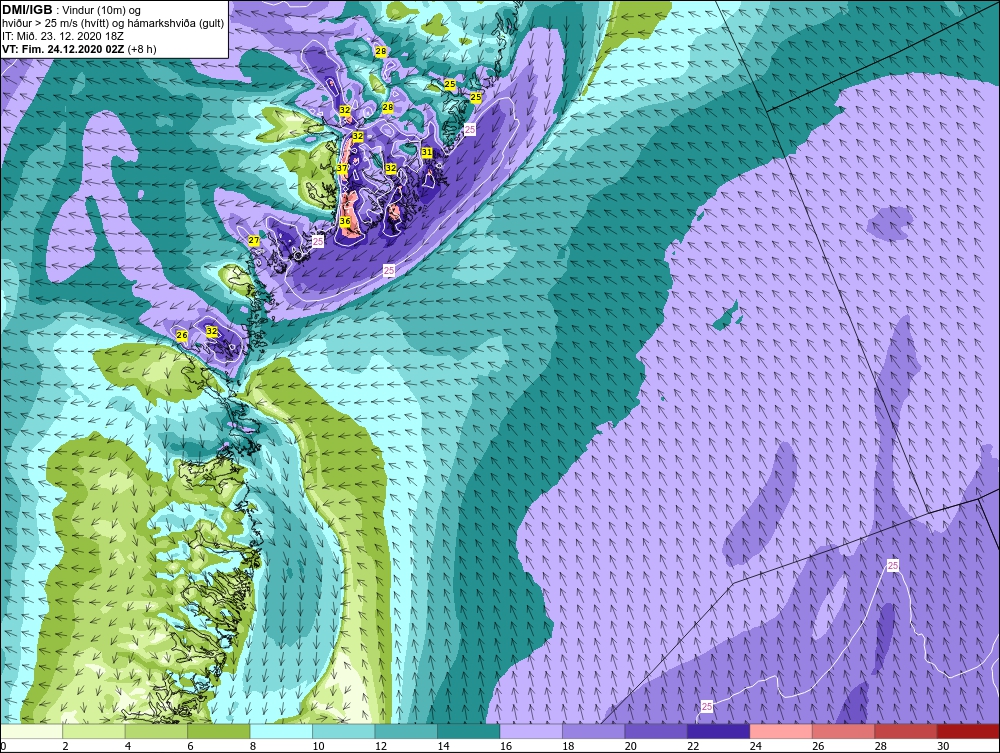Pick the legend swatch between 26 and 28
Viewport: 1000px width, 753px height.
click(x=844, y=731)
